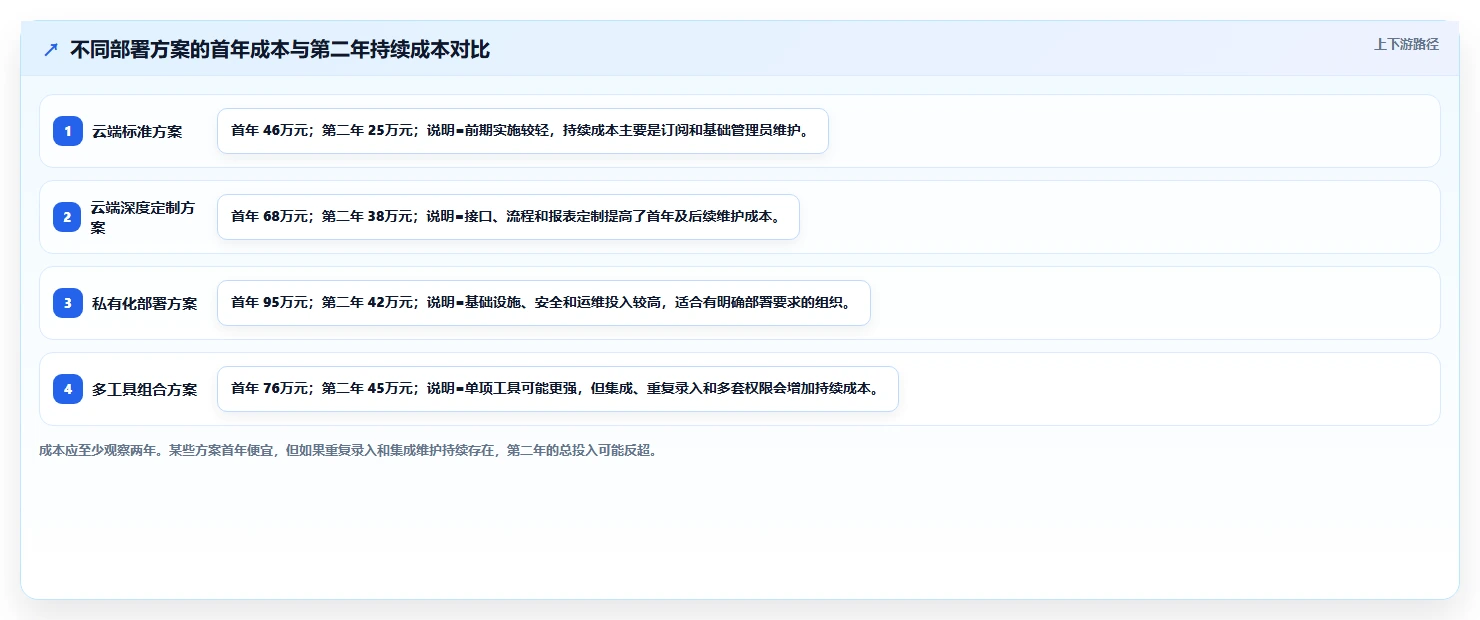Click the 上下游路径 label in the header

(1406, 44)
